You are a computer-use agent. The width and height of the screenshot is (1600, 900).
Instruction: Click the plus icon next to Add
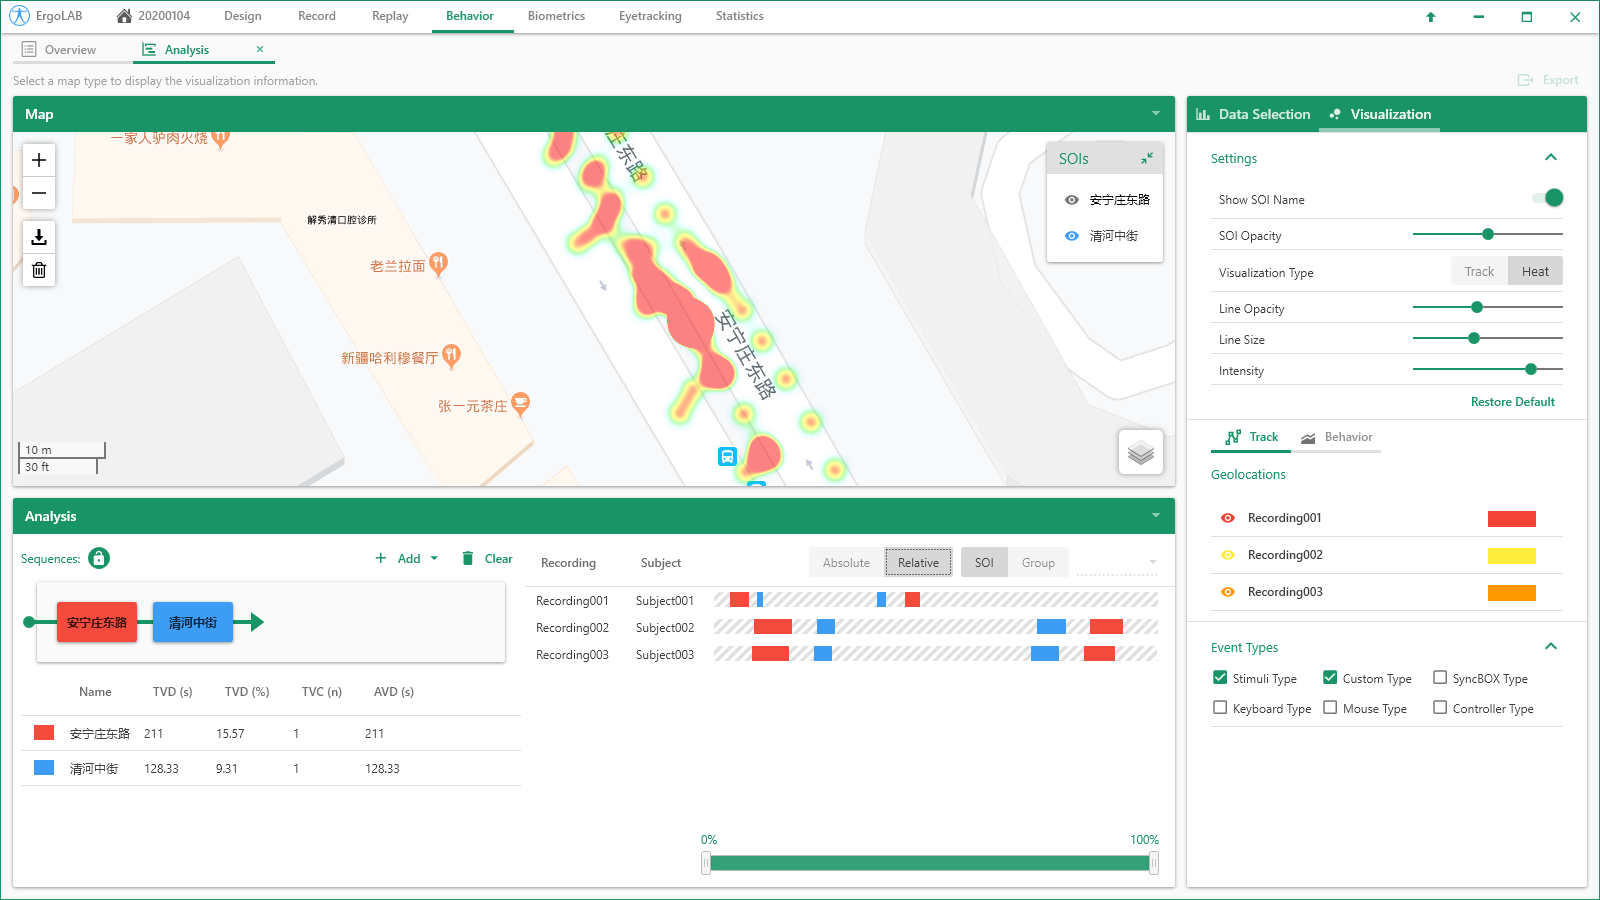click(x=380, y=558)
